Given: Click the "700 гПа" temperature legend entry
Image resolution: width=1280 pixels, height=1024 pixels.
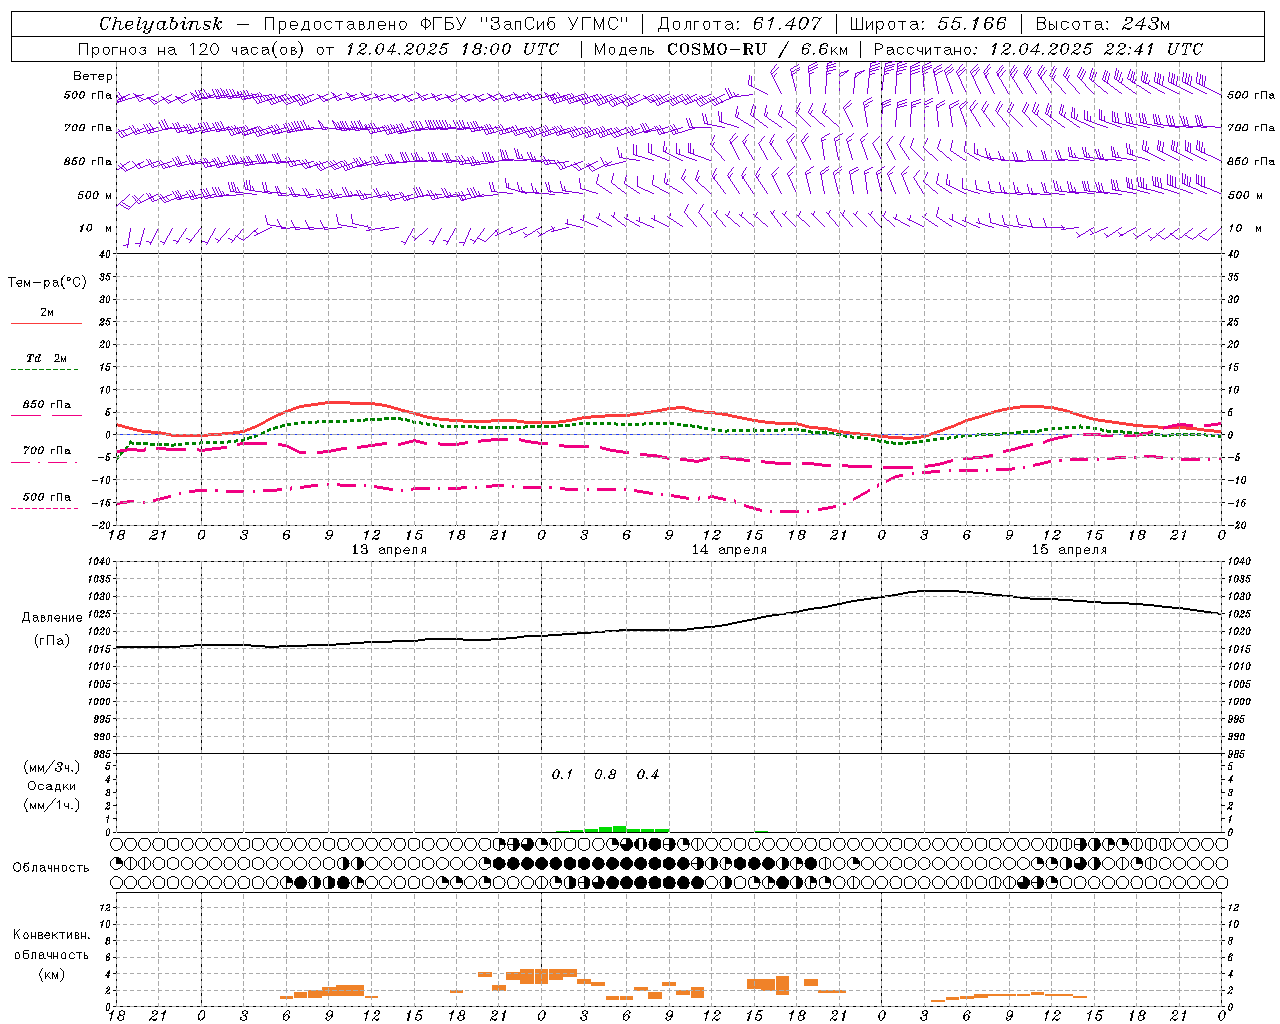Looking at the screenshot, I should (x=46, y=451).
